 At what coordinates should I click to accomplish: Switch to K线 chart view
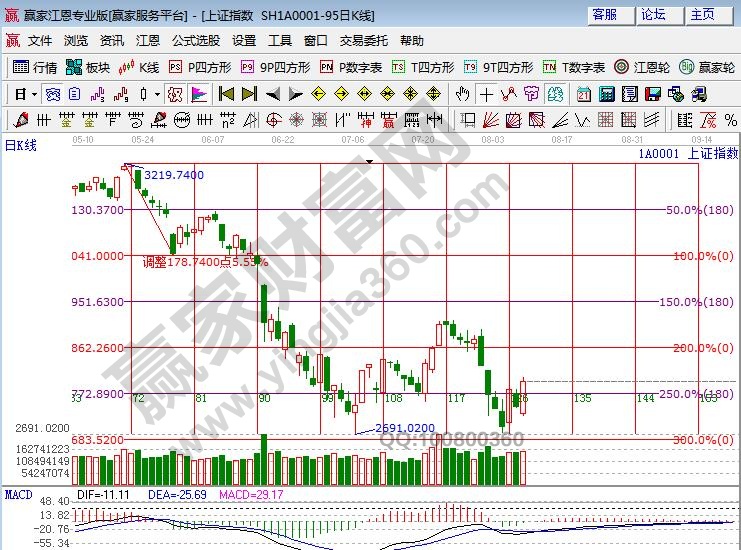[139, 67]
